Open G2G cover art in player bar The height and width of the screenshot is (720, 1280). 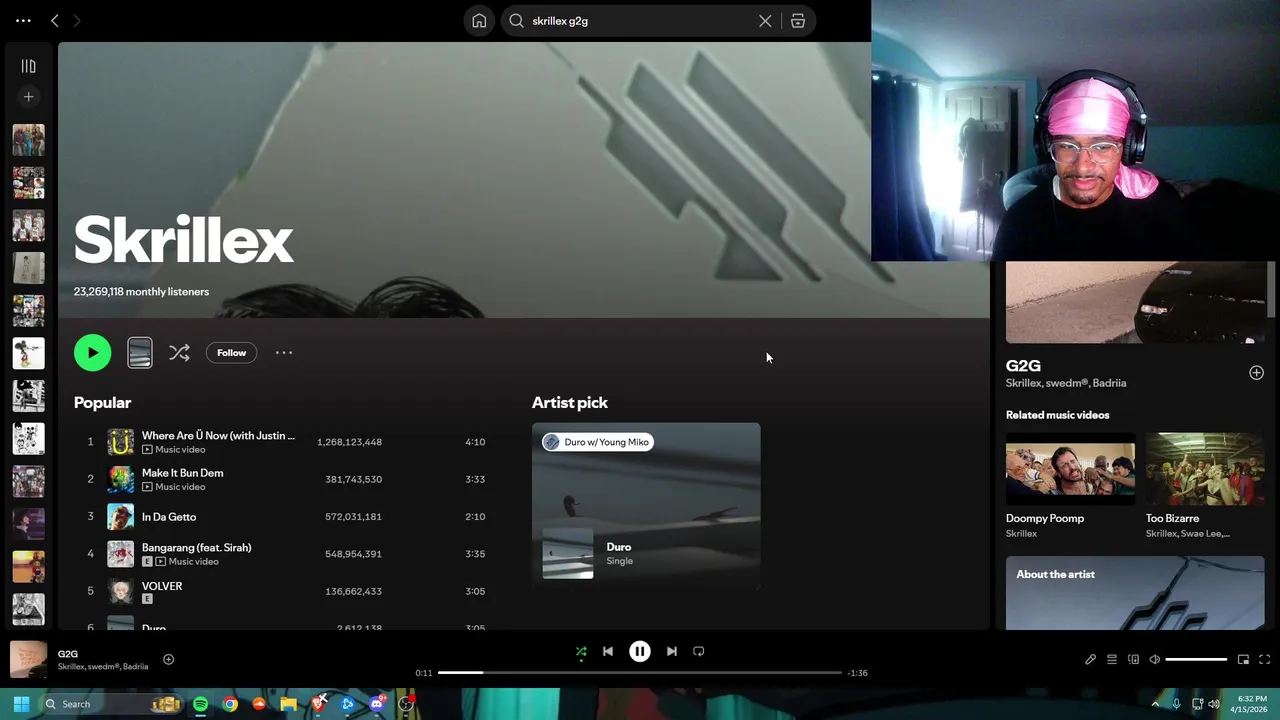pyautogui.click(x=28, y=659)
